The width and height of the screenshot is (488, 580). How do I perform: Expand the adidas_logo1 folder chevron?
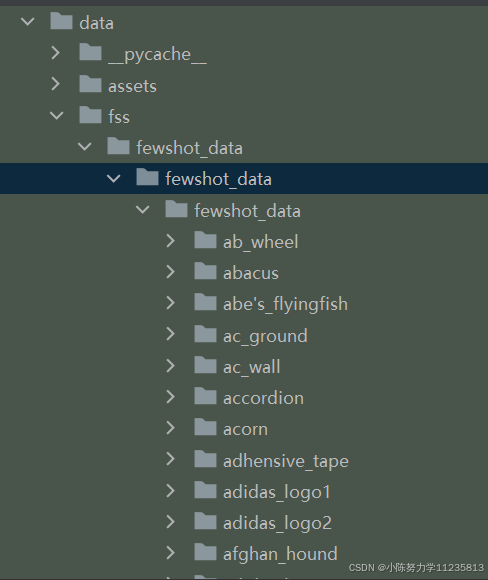click(x=171, y=491)
